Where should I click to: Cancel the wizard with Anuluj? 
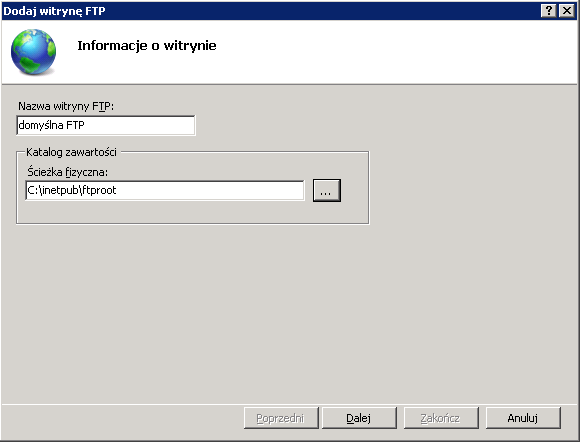click(523, 418)
